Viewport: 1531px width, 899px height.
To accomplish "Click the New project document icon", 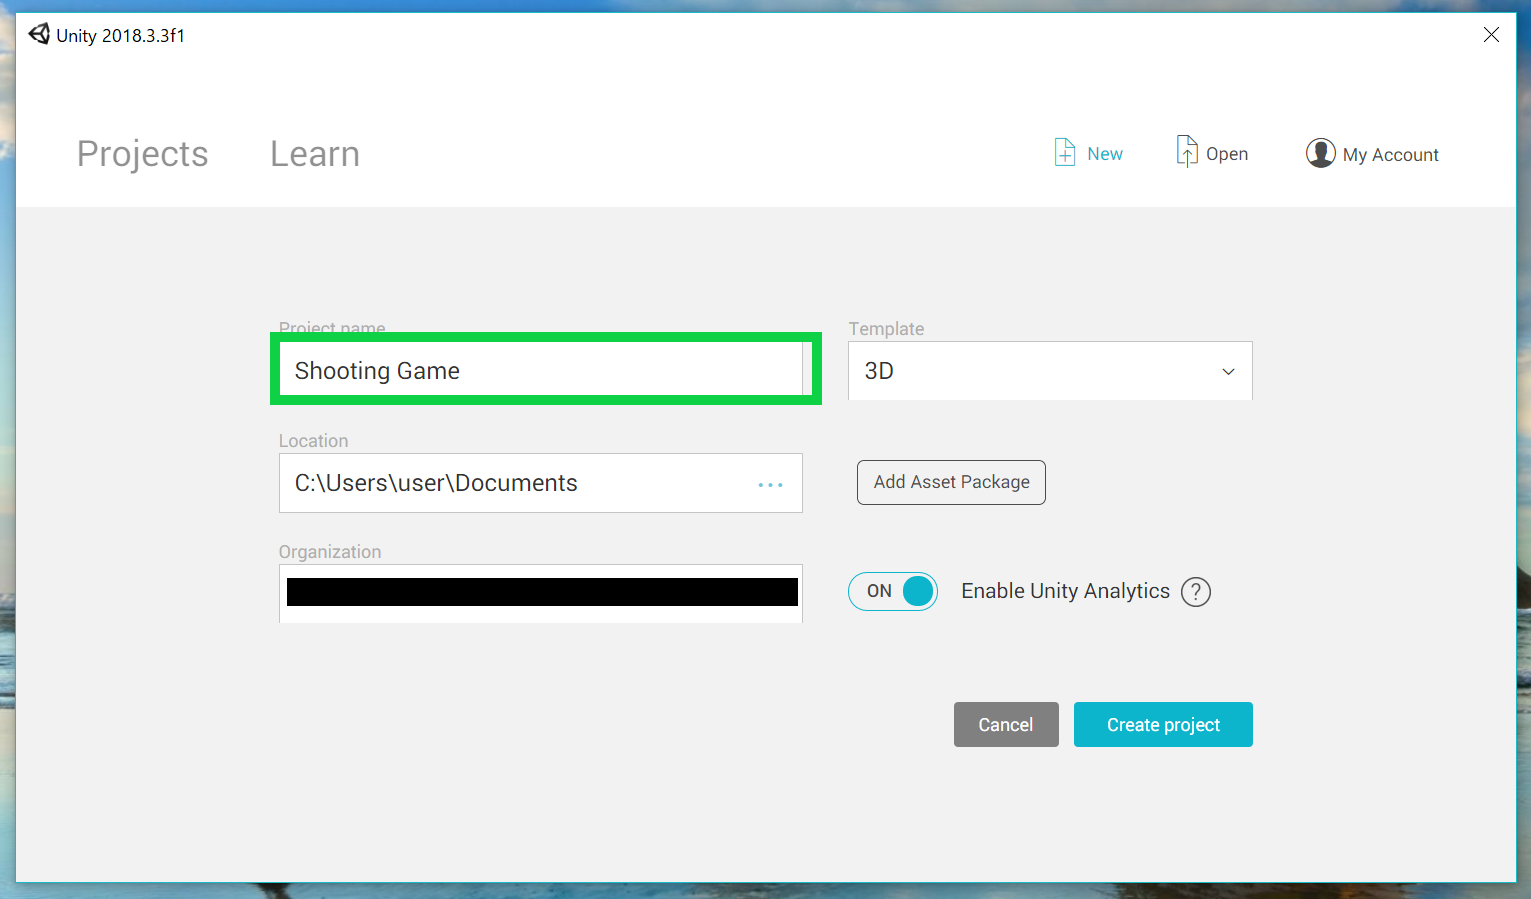I will (1065, 153).
